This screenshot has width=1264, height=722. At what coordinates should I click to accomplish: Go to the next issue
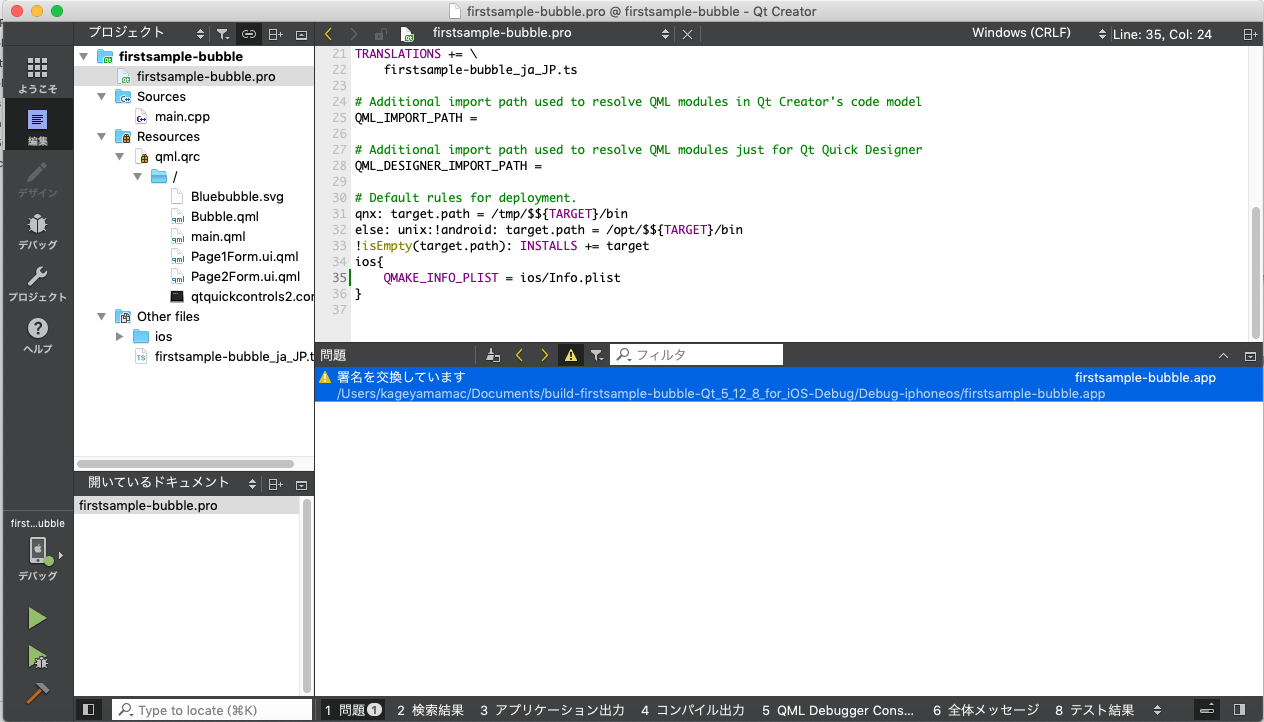[544, 355]
